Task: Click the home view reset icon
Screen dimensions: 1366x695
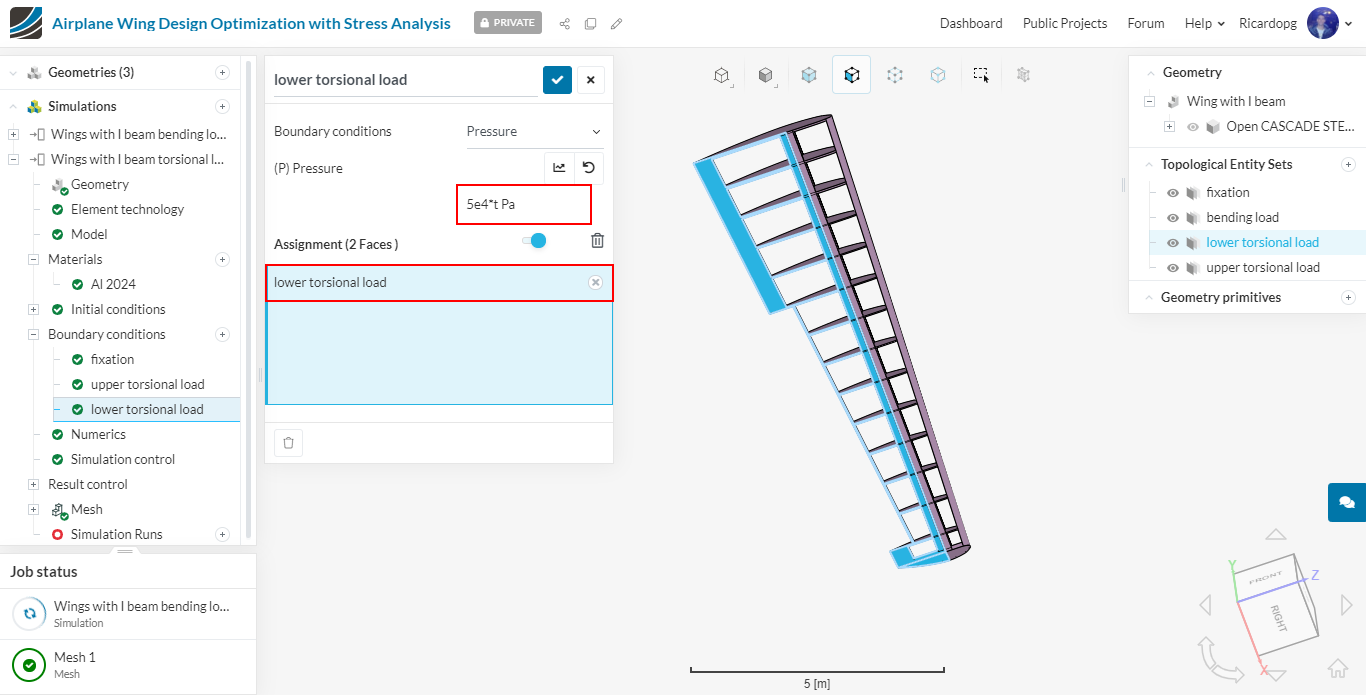Action: (x=1337, y=668)
